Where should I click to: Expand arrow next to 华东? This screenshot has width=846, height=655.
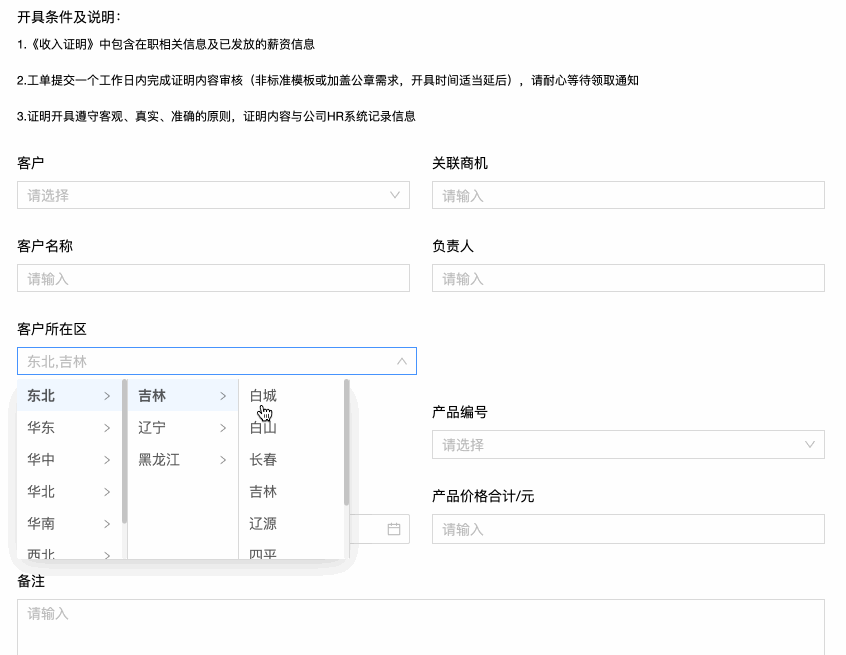(107, 428)
